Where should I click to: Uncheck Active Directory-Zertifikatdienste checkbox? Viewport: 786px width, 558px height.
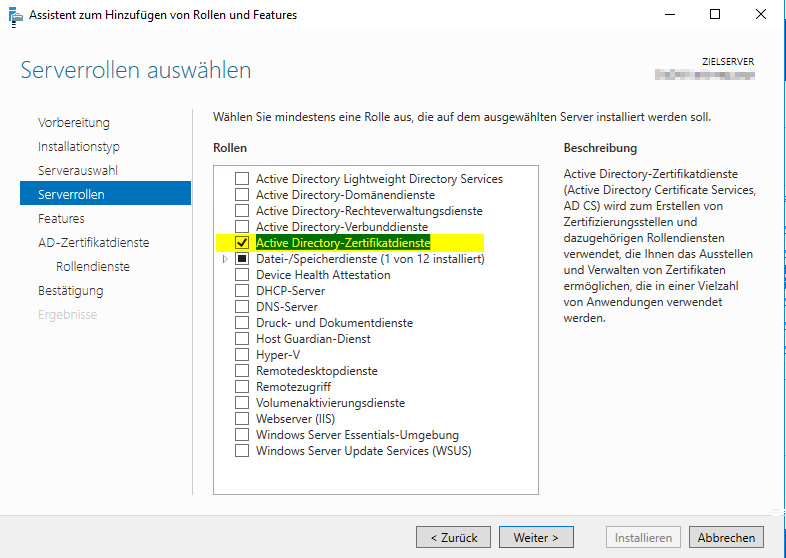coord(242,243)
